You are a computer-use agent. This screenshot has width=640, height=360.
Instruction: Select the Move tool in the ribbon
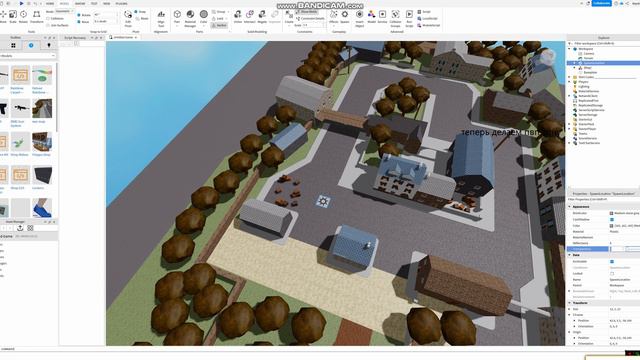pos(3,16)
